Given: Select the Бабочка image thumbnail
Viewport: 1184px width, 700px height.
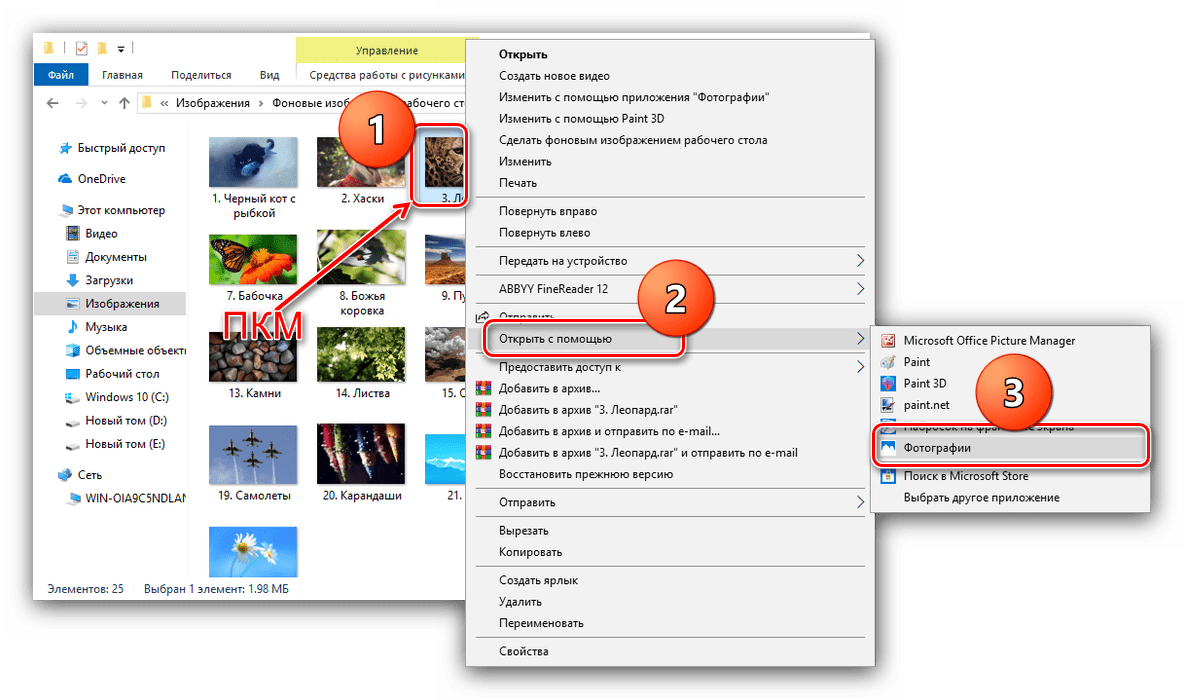Looking at the screenshot, I should 253,259.
